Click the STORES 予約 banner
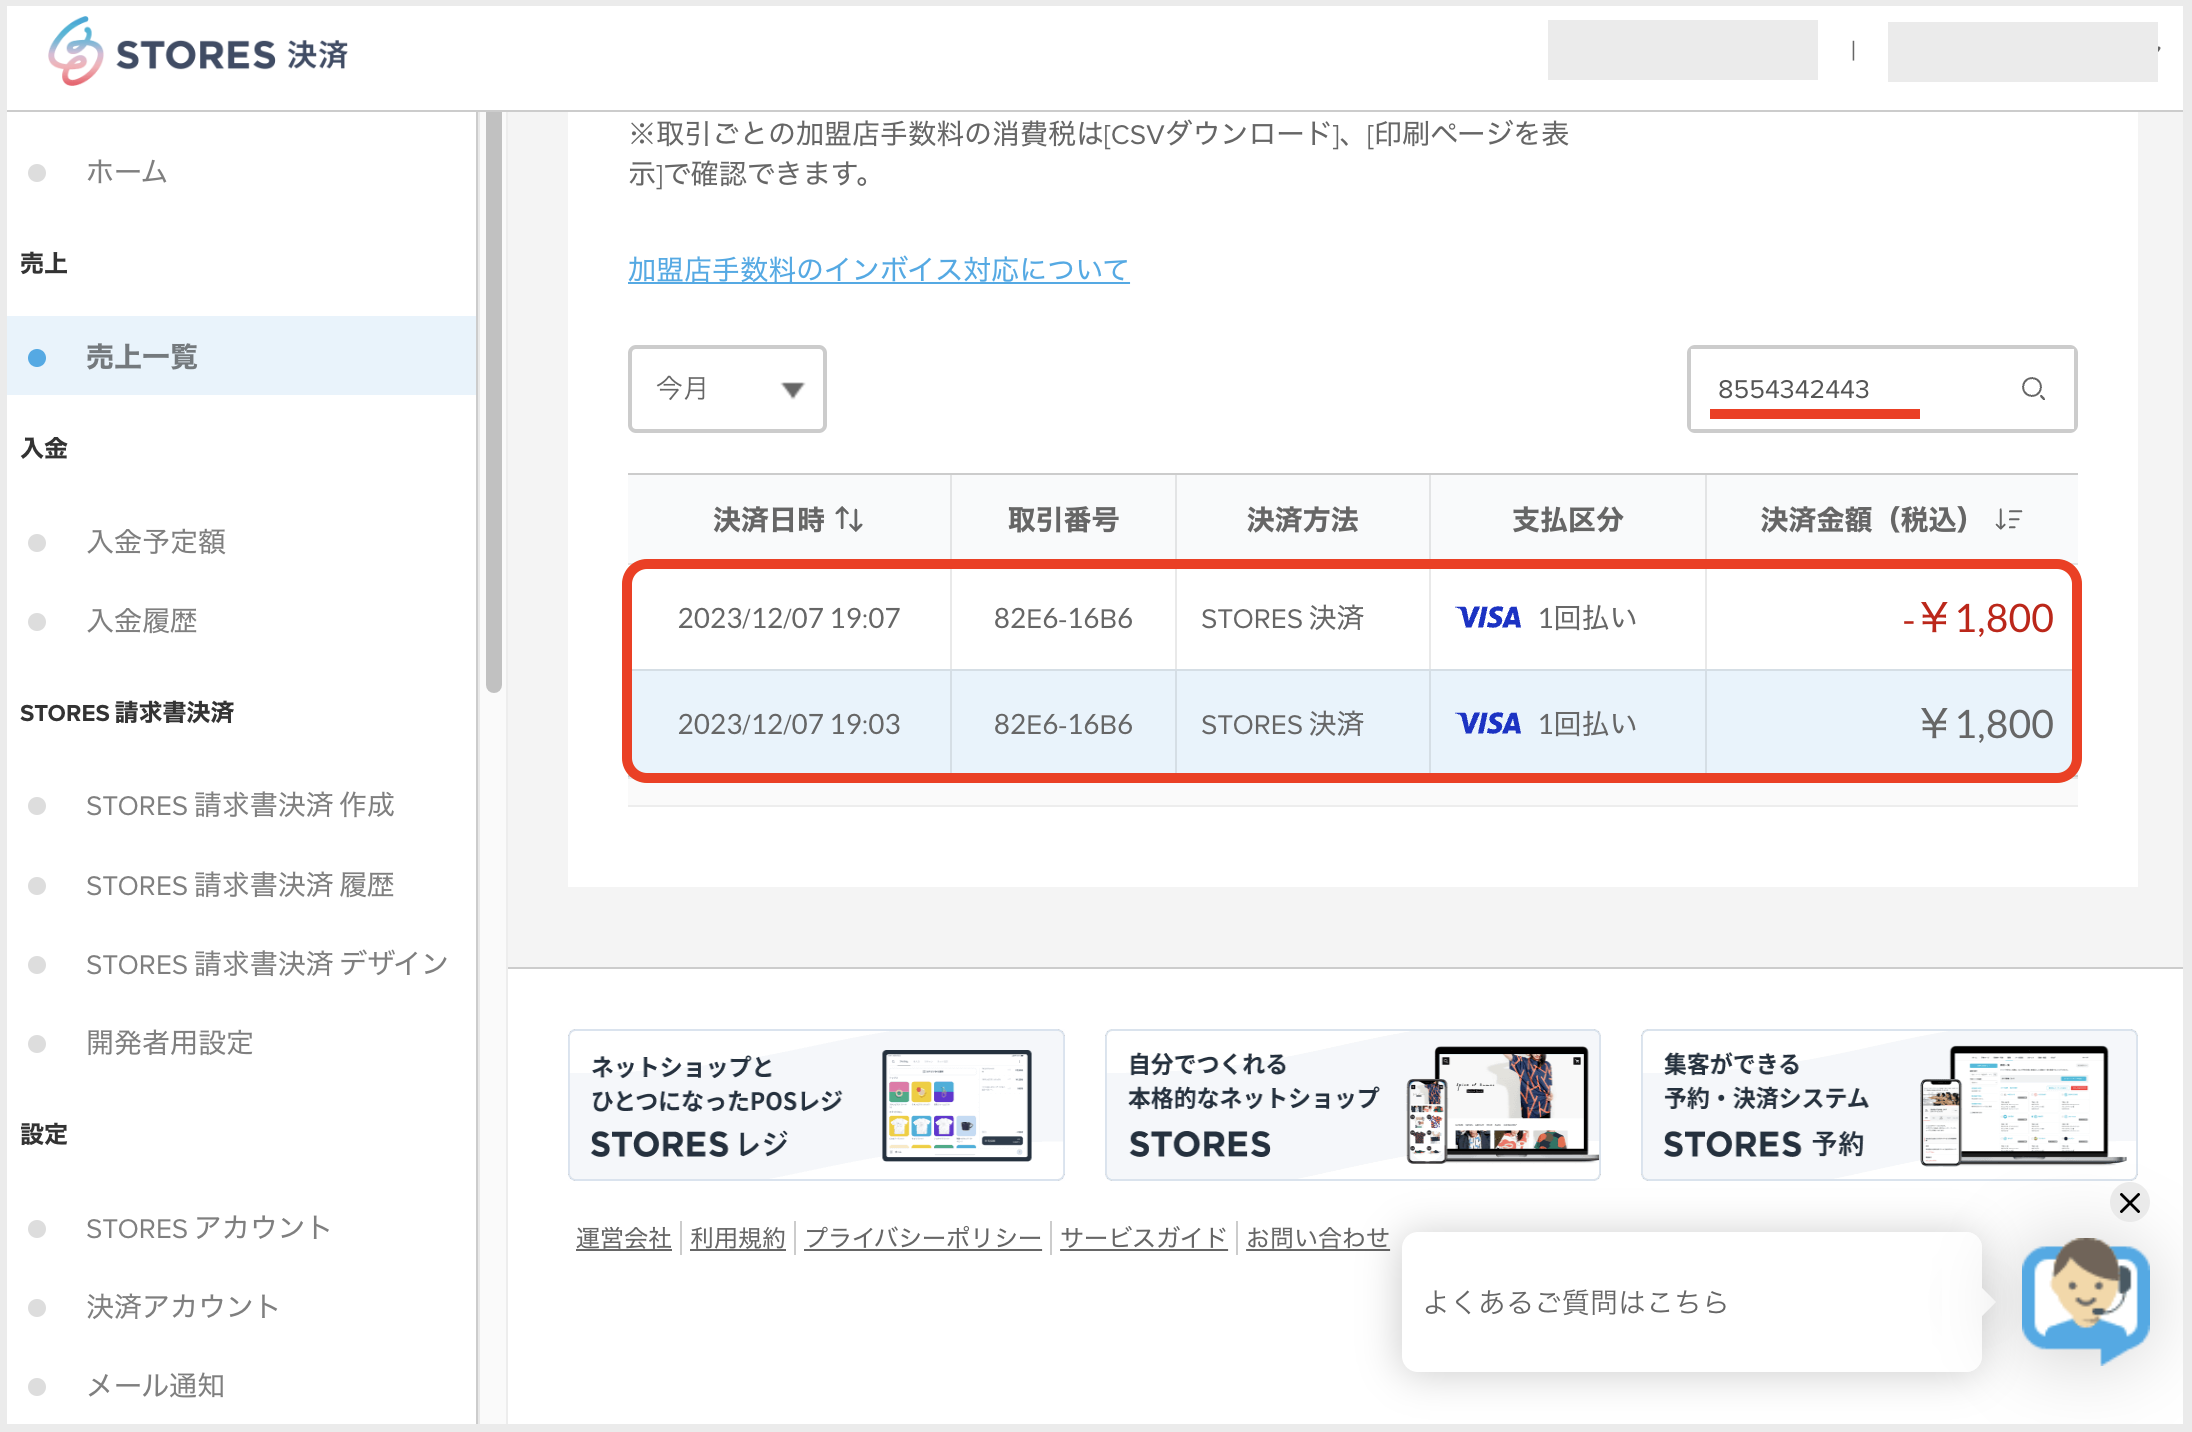Viewport: 2192px width, 1432px height. click(x=1889, y=1105)
